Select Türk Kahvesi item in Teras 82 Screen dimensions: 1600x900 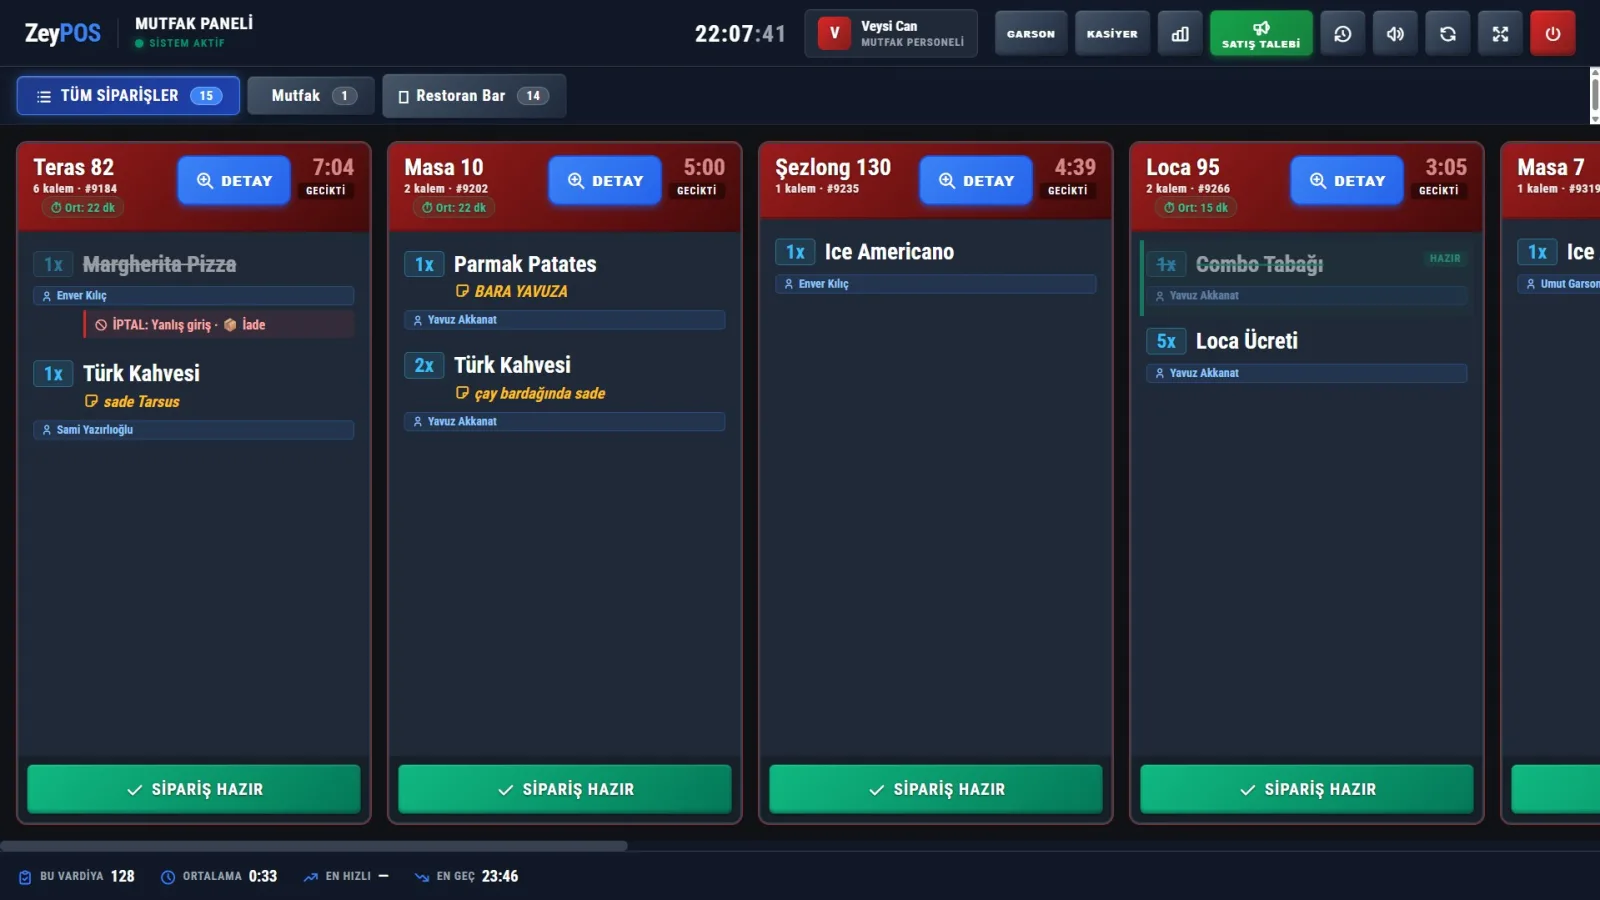coord(141,373)
